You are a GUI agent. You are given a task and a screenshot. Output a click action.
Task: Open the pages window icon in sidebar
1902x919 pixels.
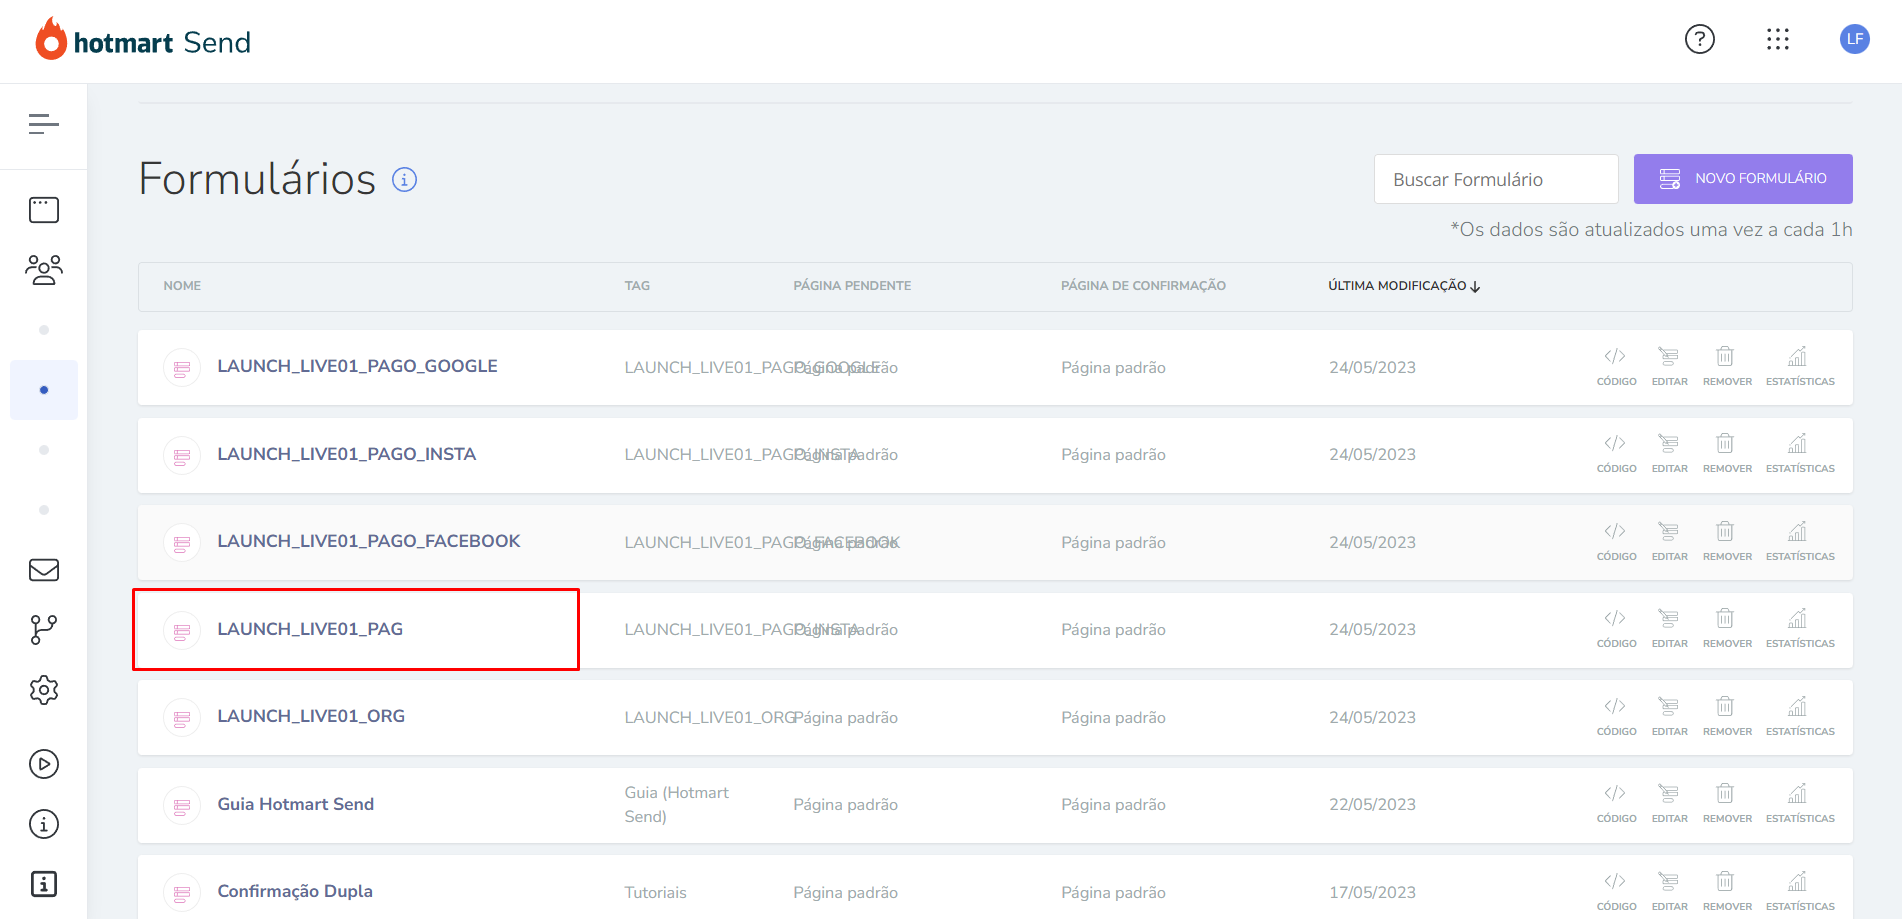(x=44, y=210)
